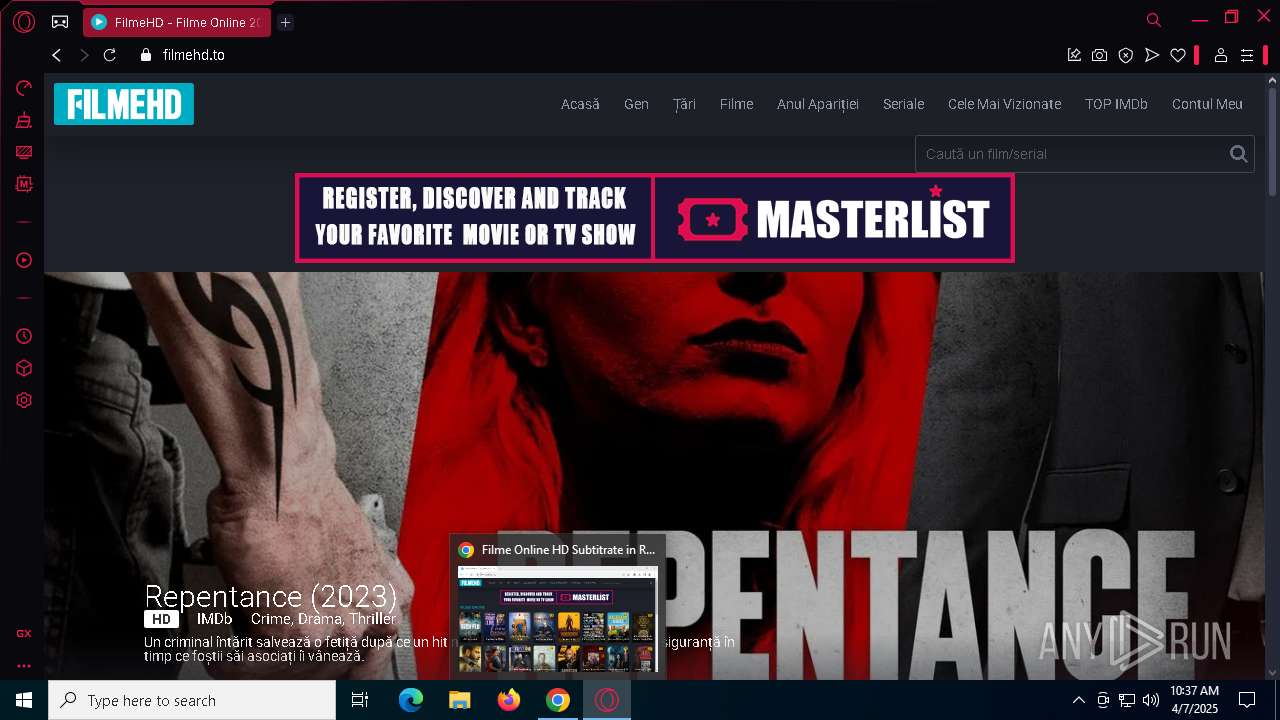Image resolution: width=1280 pixels, height=720 pixels.
Task: Expand the Gen menu
Action: click(x=636, y=104)
